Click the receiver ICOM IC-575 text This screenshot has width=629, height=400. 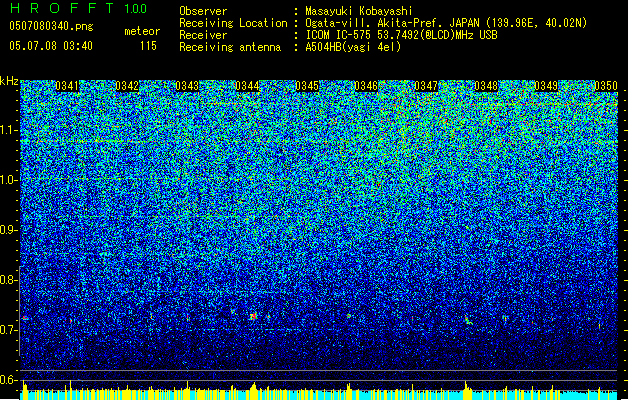402,35
